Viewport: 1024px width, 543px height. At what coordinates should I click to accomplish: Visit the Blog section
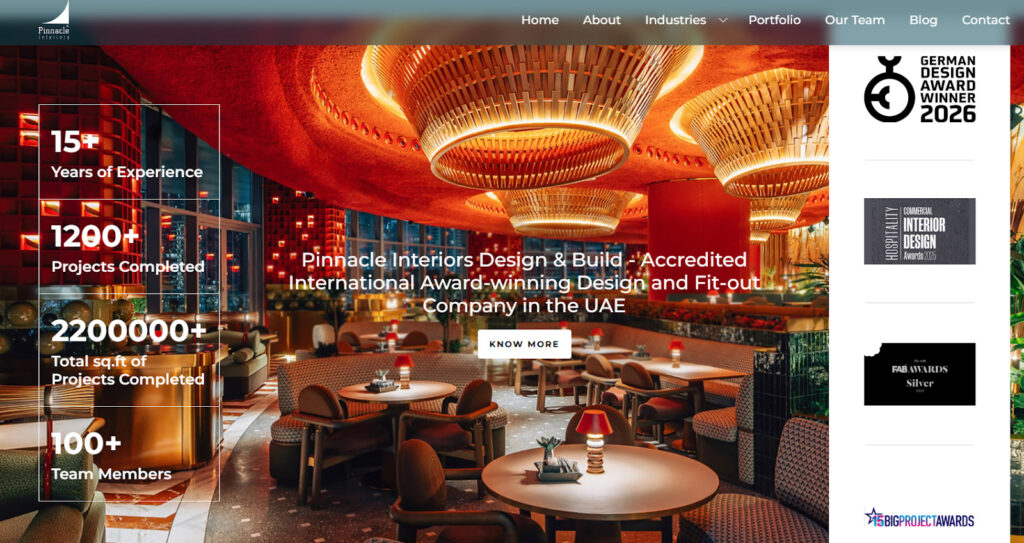point(923,20)
